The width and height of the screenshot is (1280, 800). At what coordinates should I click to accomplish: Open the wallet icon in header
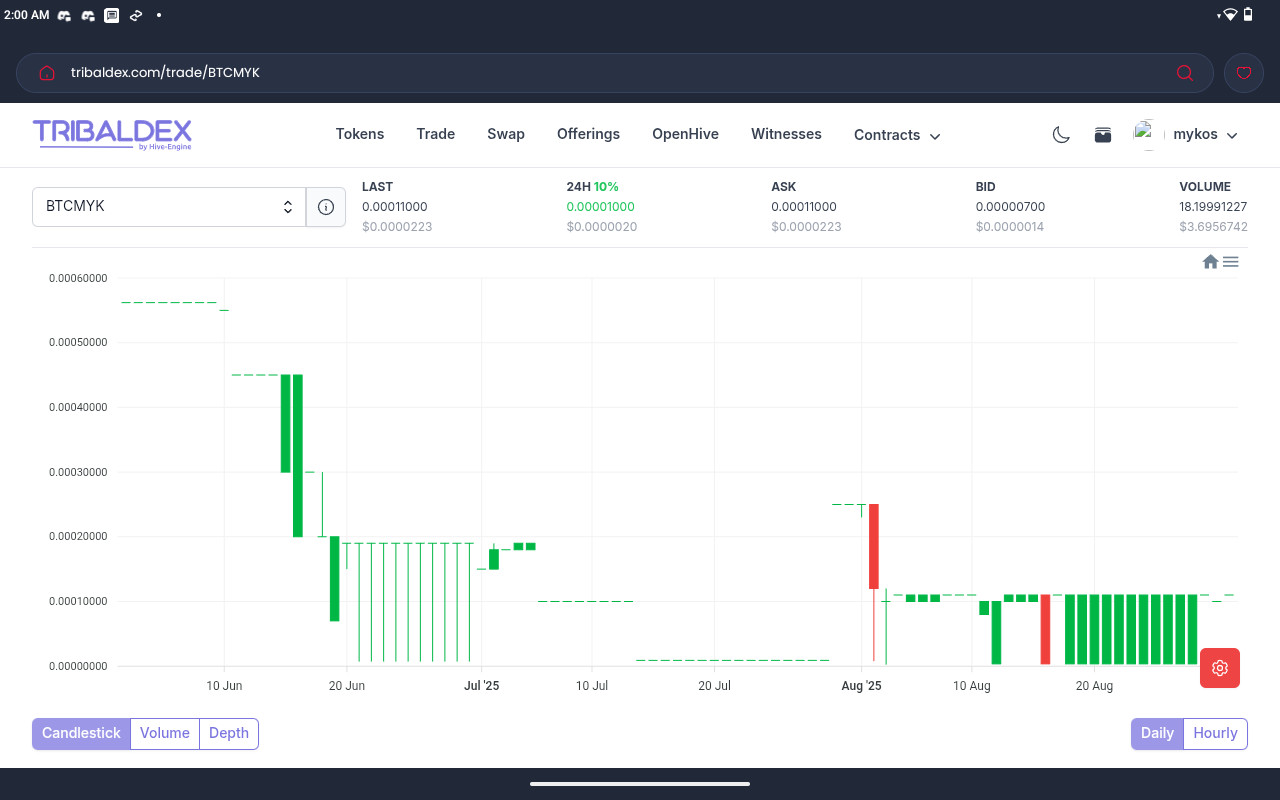[x=1103, y=135]
